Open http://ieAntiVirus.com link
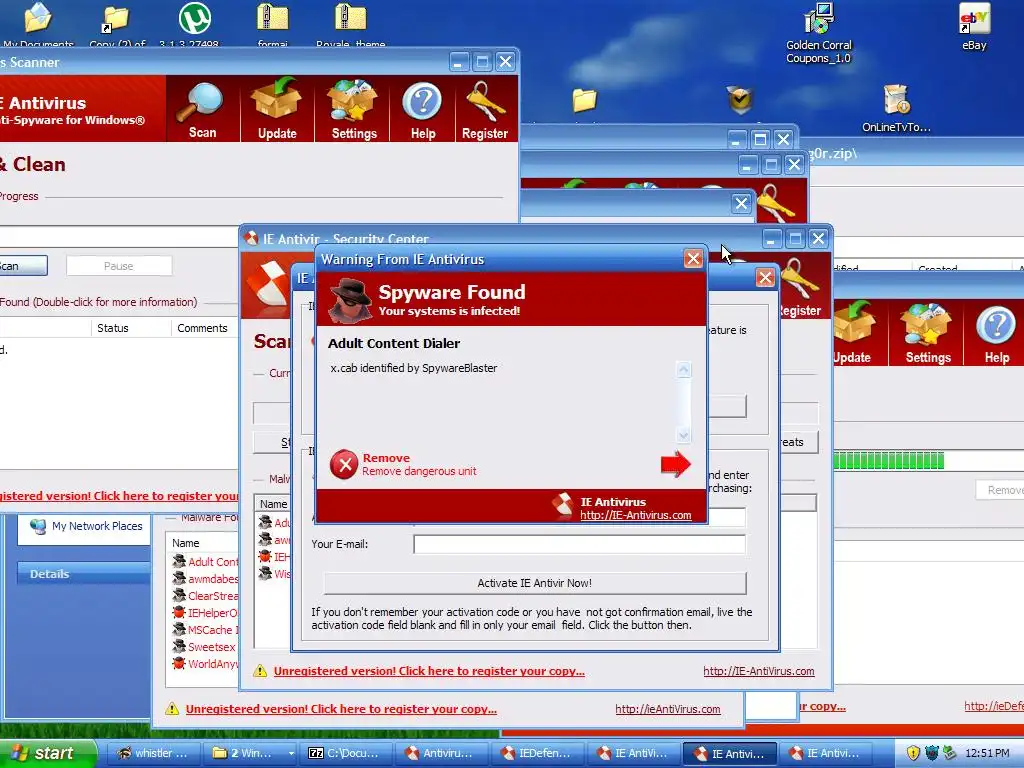The height and width of the screenshot is (768, 1024). pos(667,709)
